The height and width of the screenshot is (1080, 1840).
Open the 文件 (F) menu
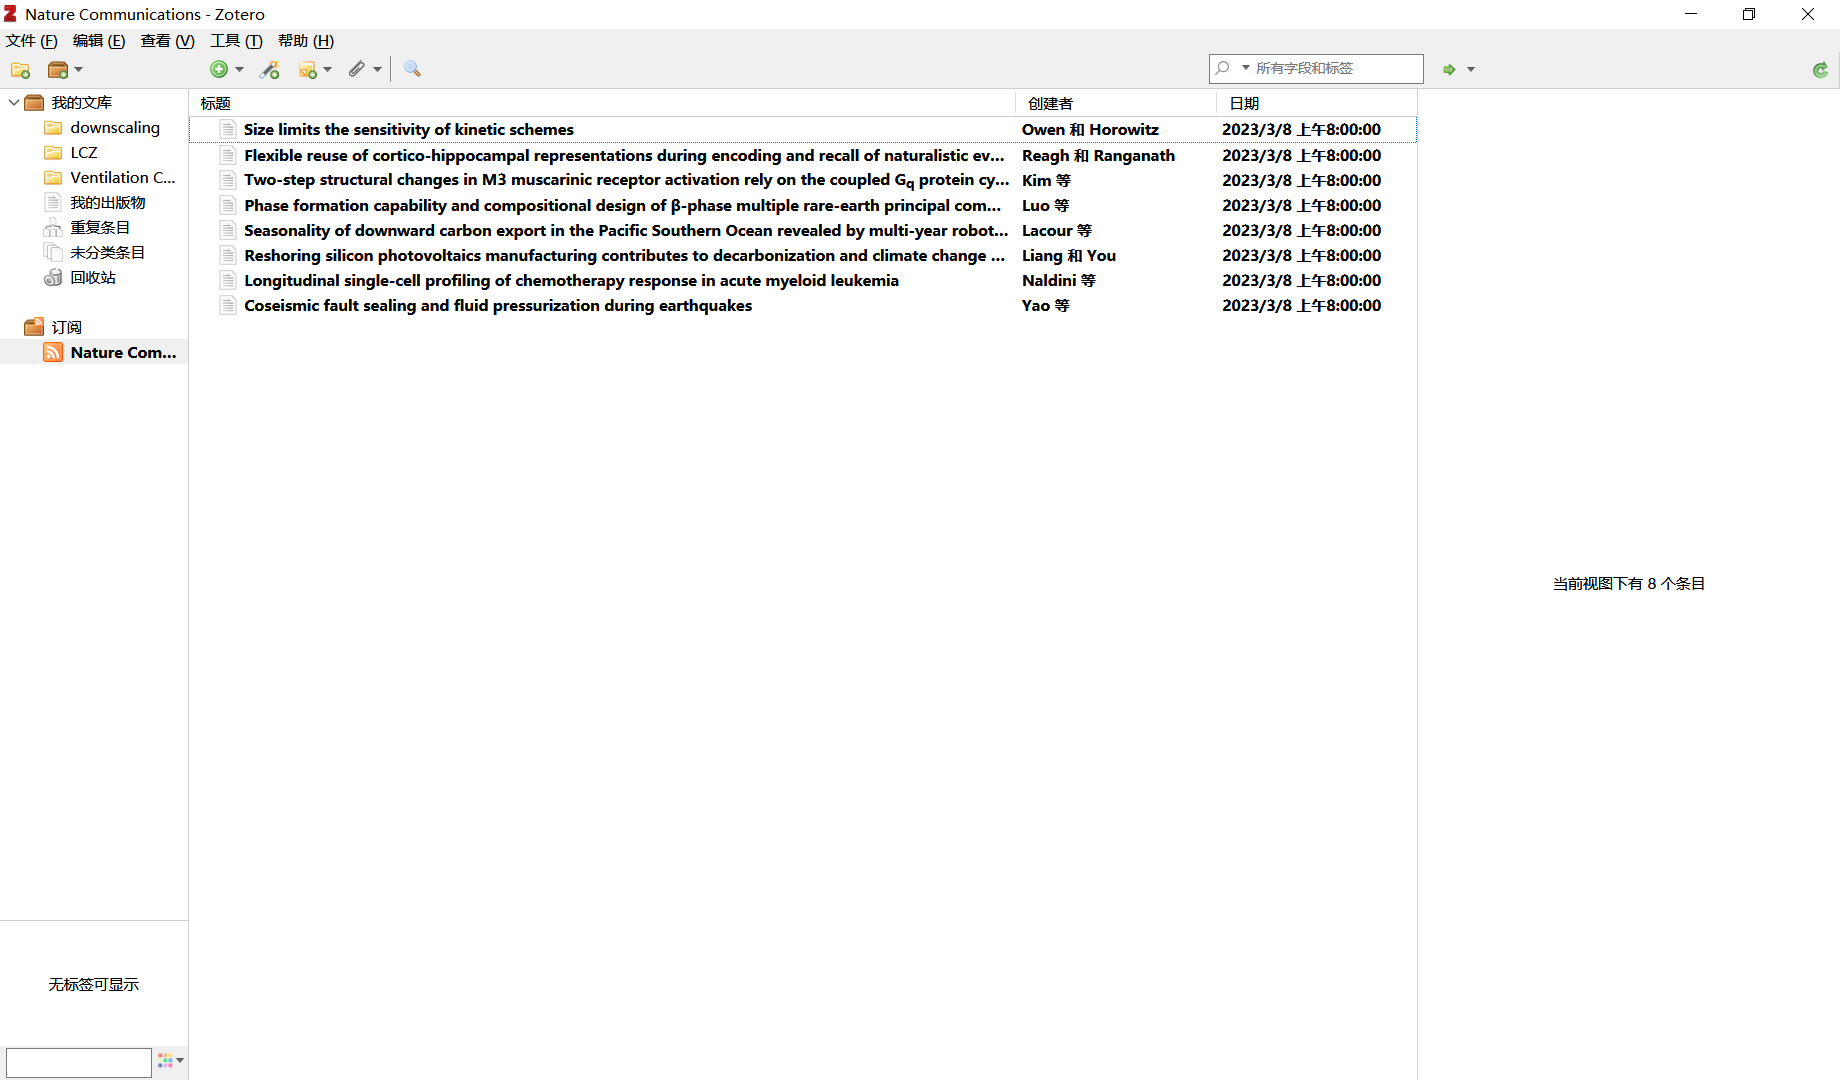[32, 41]
